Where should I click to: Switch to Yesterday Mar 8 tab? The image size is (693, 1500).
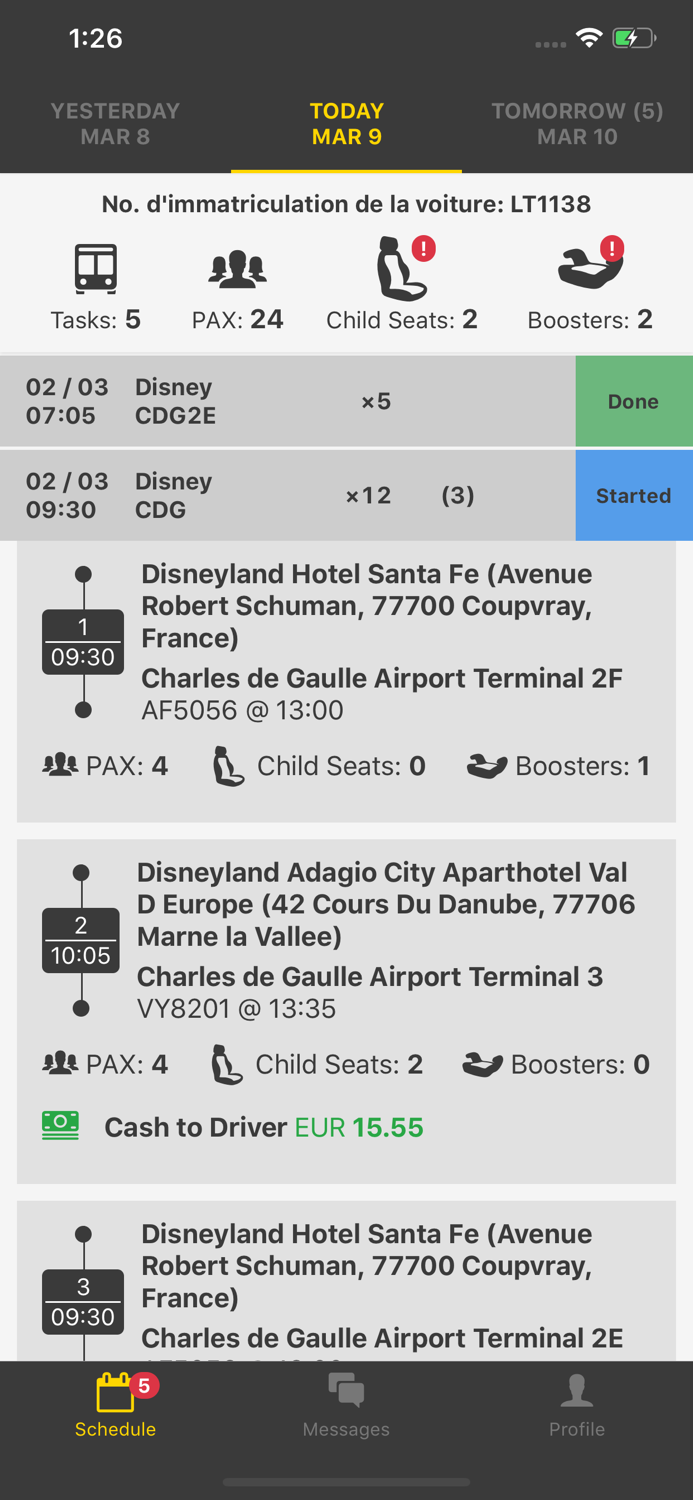pos(115,124)
